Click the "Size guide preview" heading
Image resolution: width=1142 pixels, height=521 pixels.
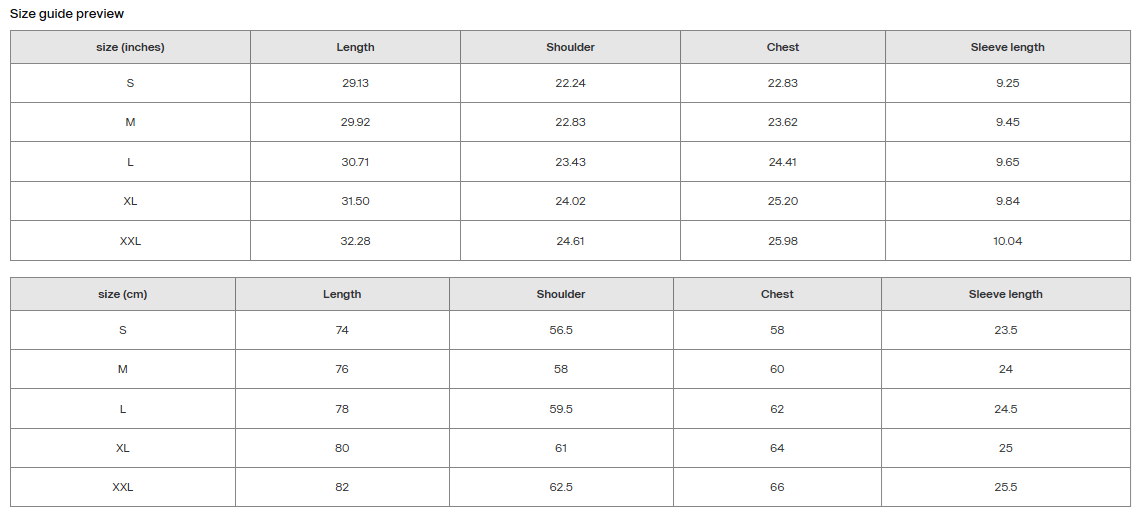[x=67, y=14]
